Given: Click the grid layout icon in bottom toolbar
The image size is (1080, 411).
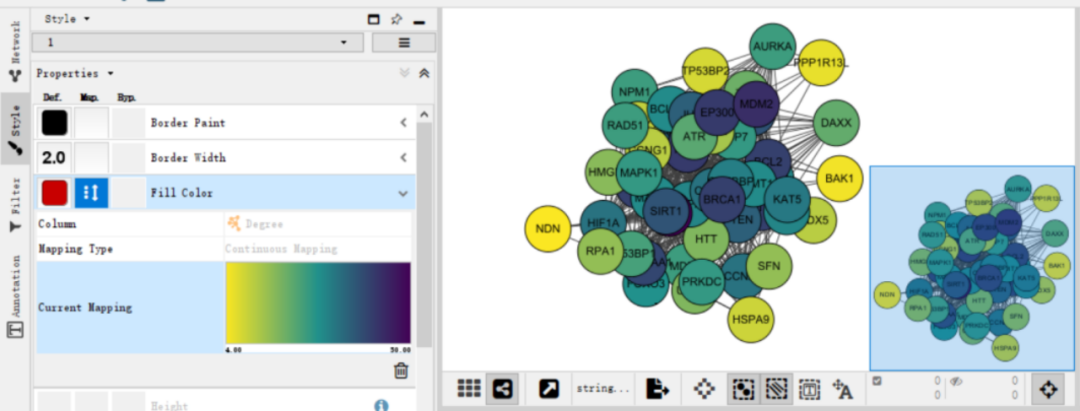Looking at the screenshot, I should pyautogui.click(x=469, y=389).
